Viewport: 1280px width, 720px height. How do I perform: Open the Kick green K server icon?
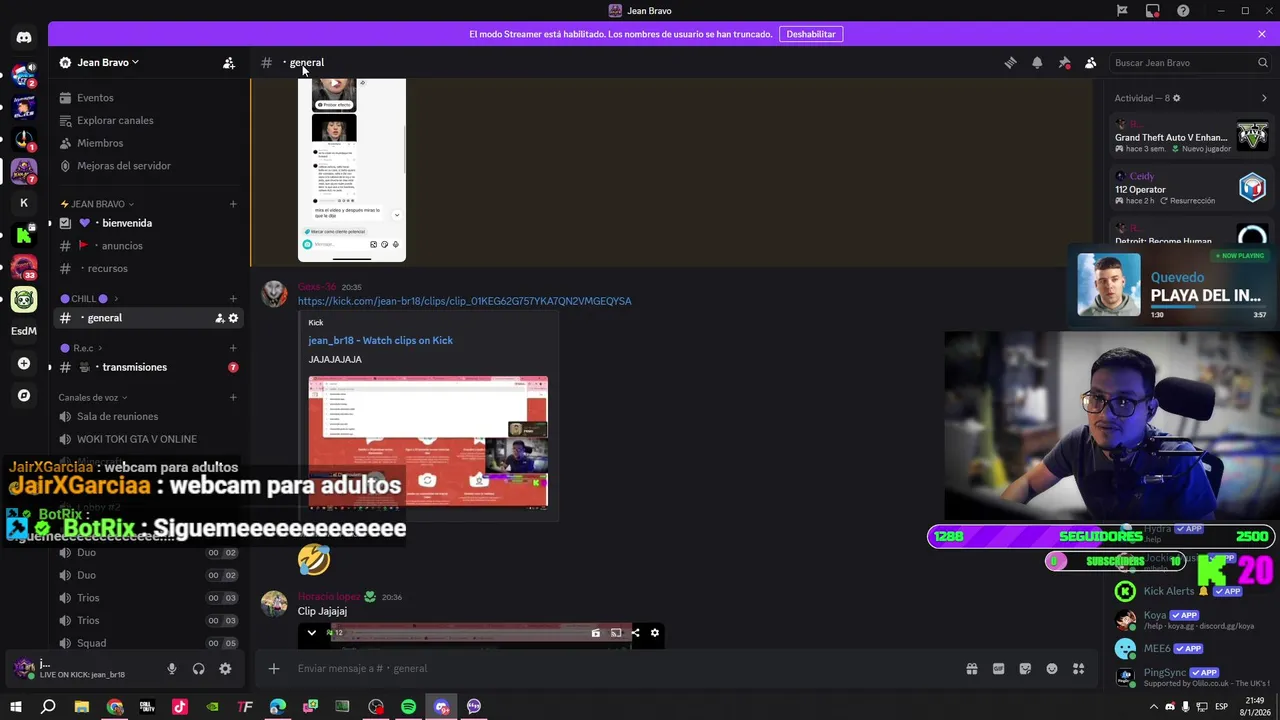(x=24, y=236)
